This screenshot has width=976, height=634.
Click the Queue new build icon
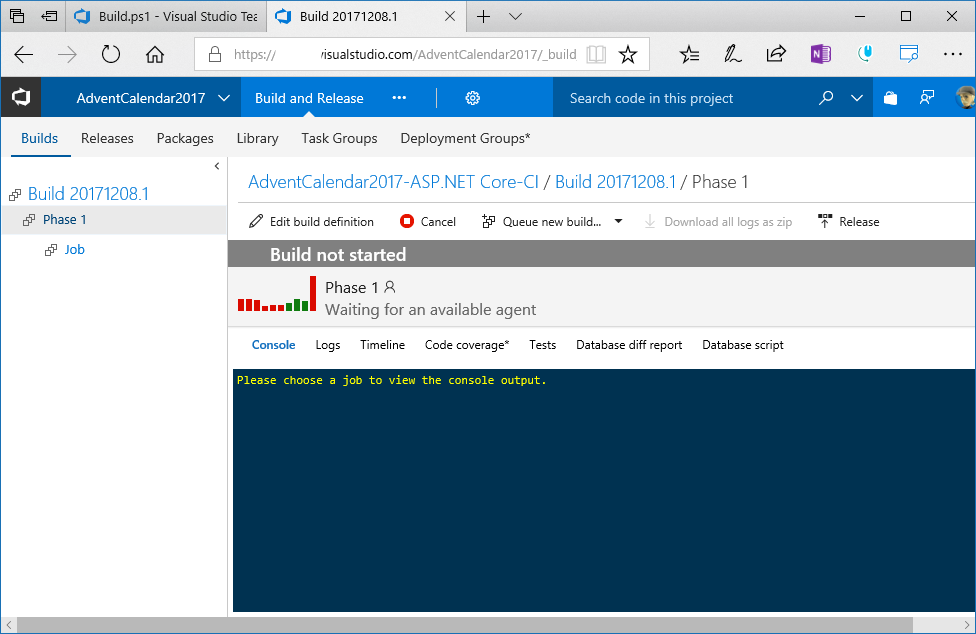tap(489, 221)
